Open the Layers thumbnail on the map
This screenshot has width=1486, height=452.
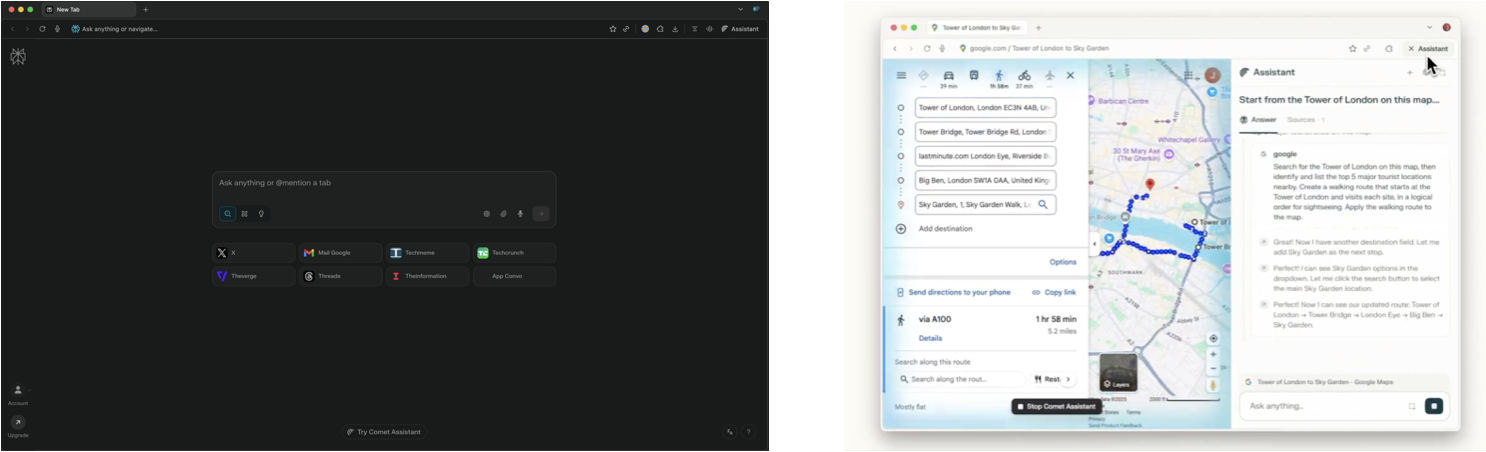click(x=1118, y=373)
